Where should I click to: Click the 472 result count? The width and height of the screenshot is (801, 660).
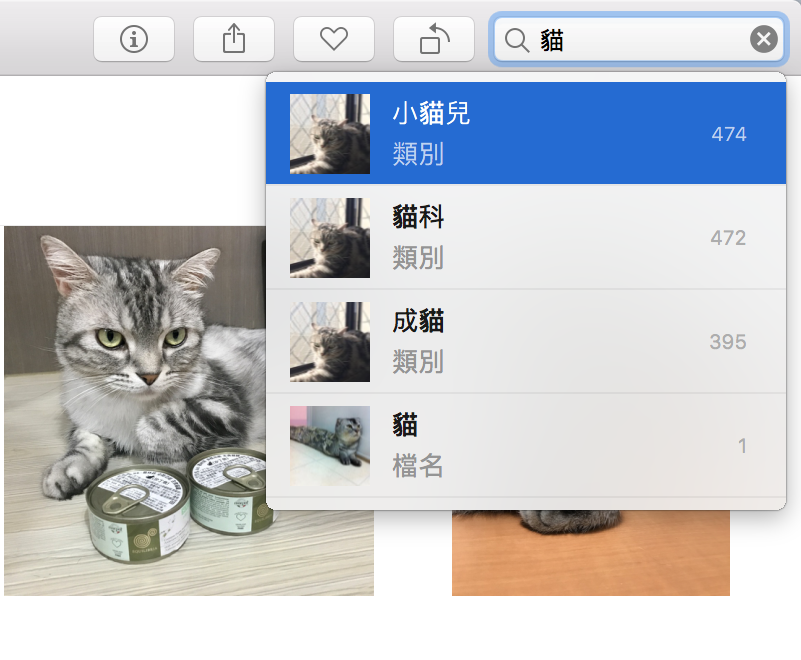[728, 238]
